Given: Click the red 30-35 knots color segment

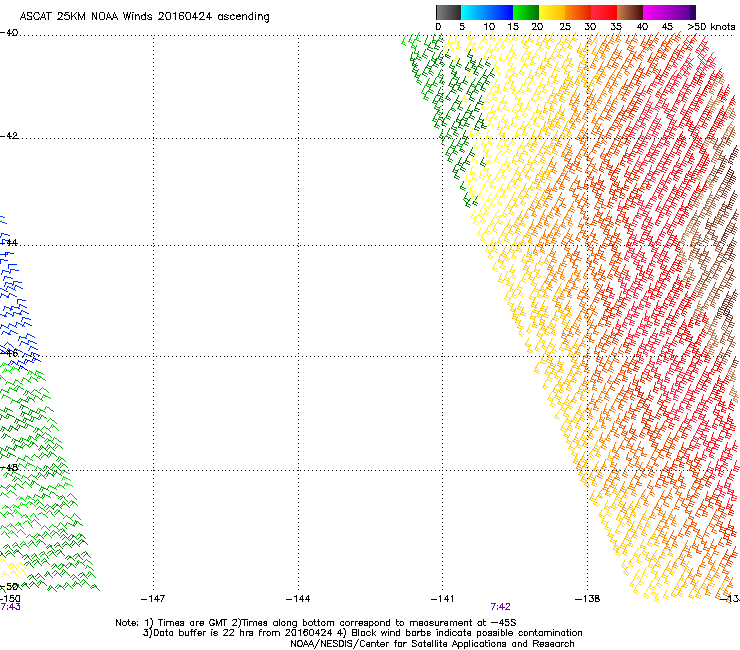Looking at the screenshot, I should coord(604,12).
